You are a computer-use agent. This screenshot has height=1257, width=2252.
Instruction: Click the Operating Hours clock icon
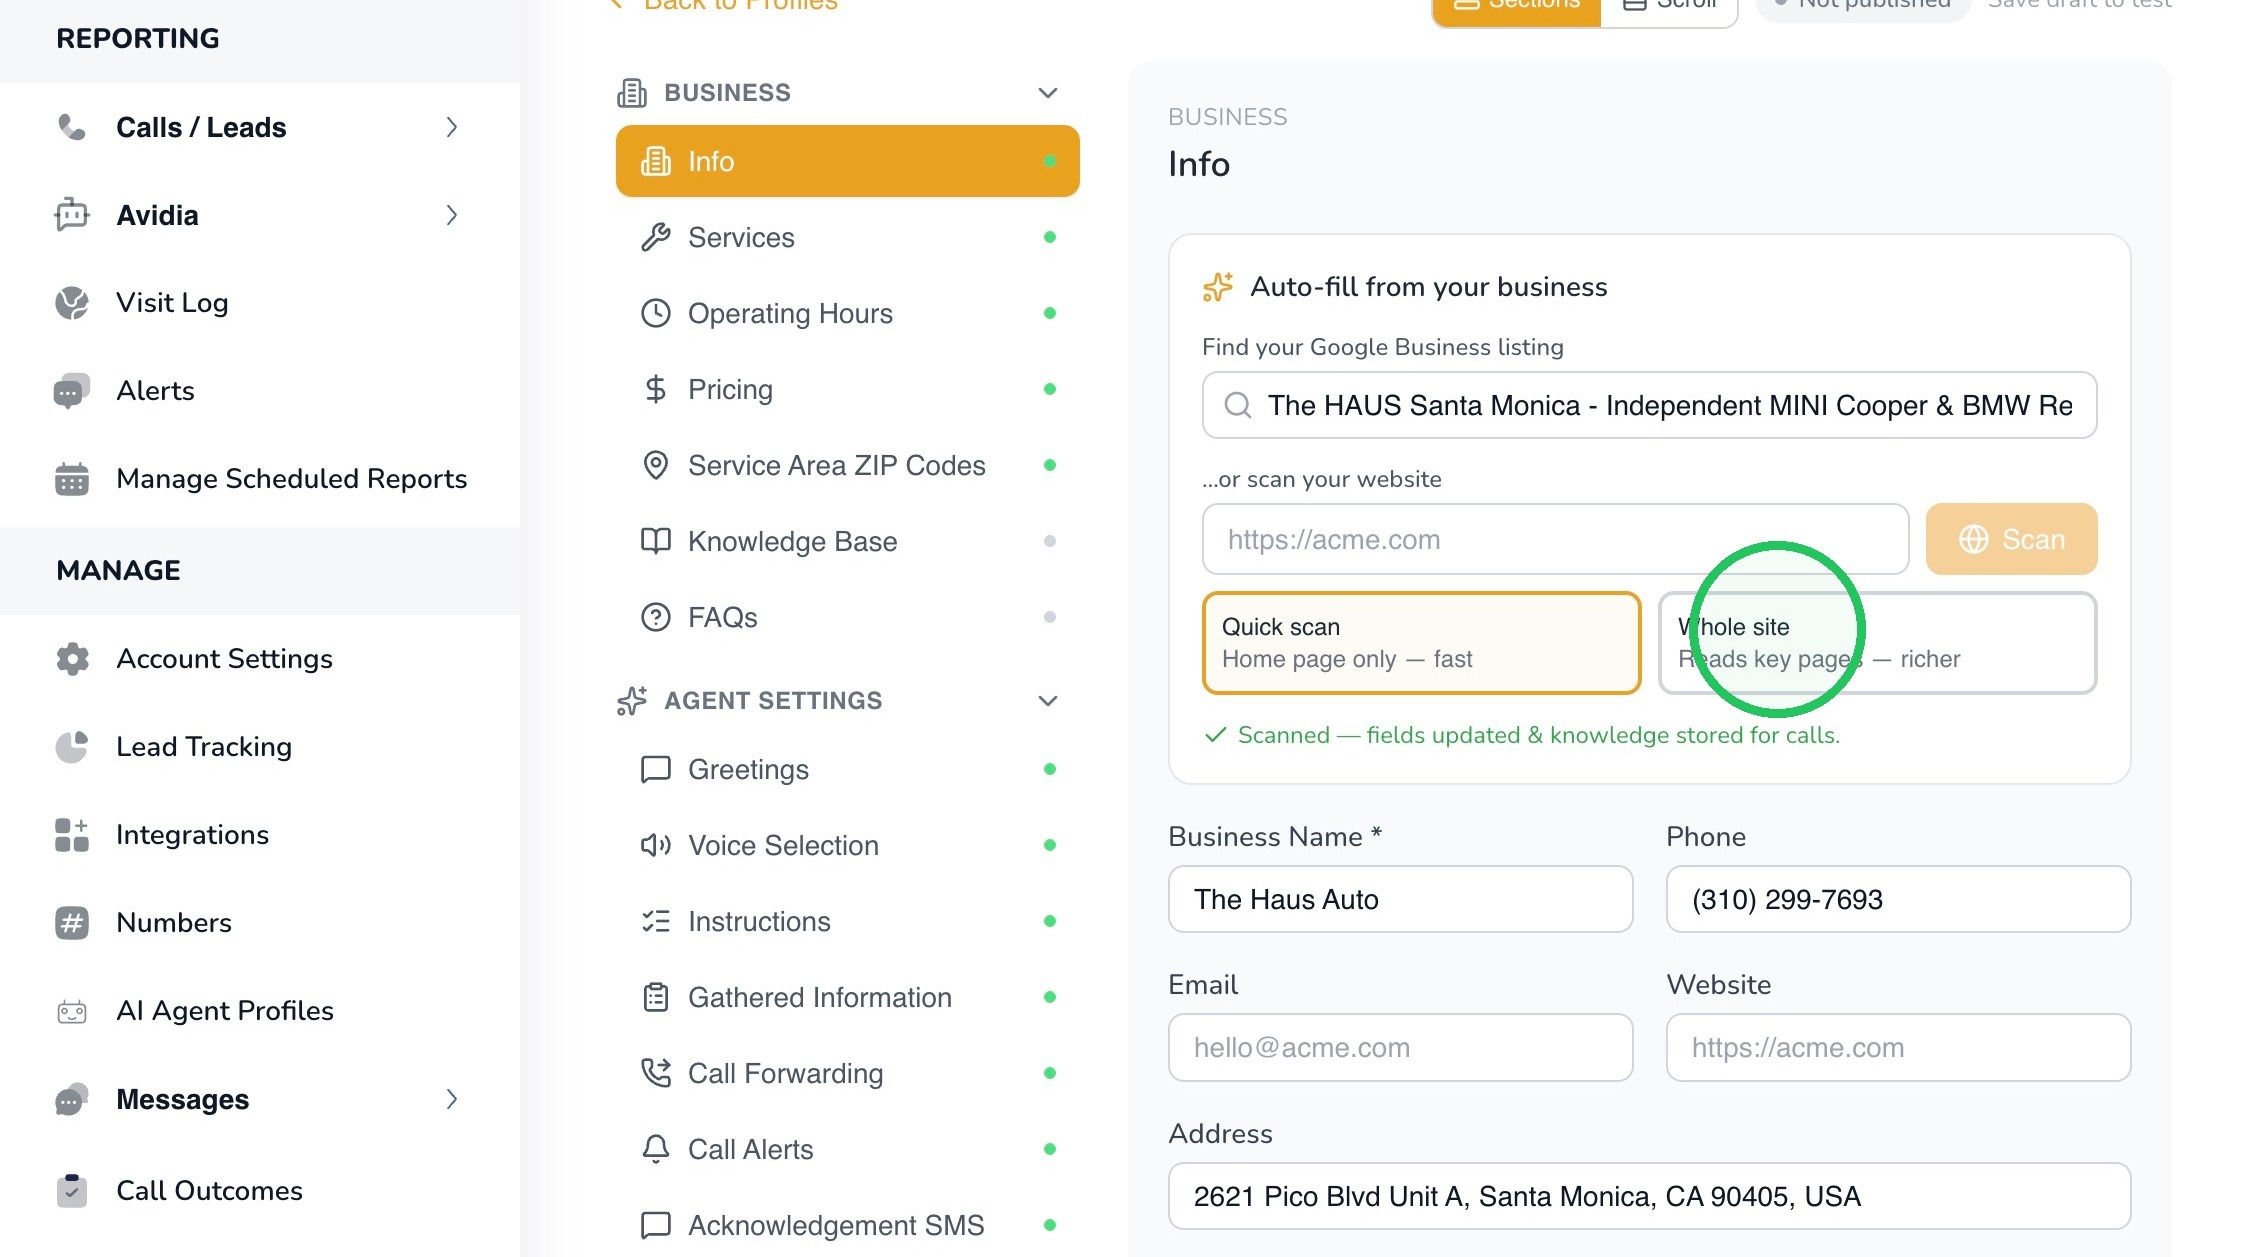tap(655, 313)
